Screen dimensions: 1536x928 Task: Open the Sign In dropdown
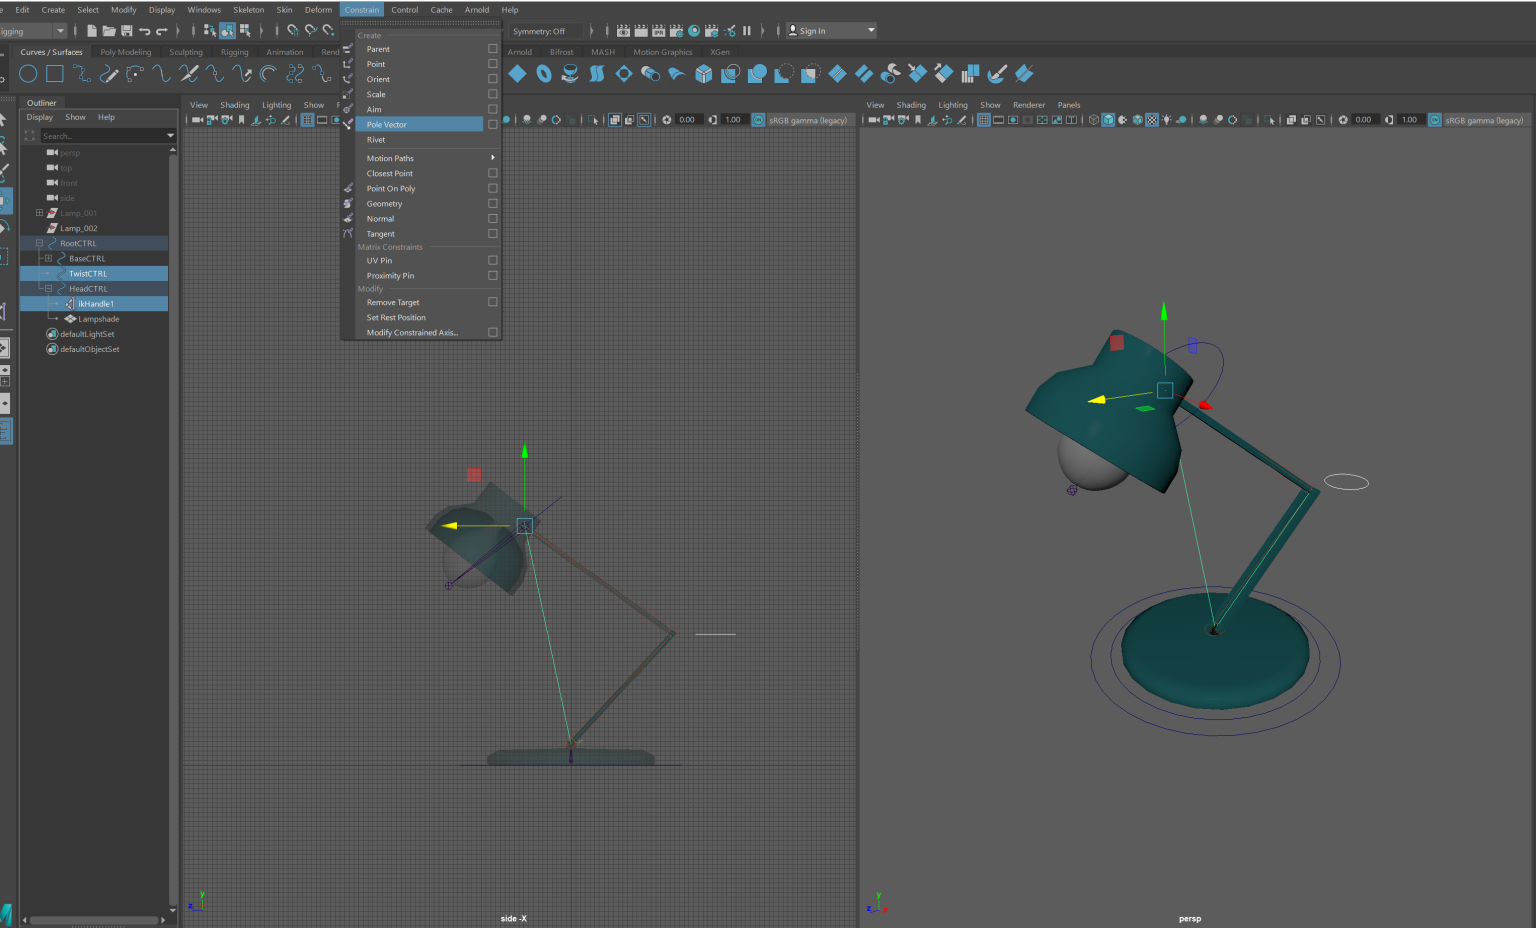871,31
